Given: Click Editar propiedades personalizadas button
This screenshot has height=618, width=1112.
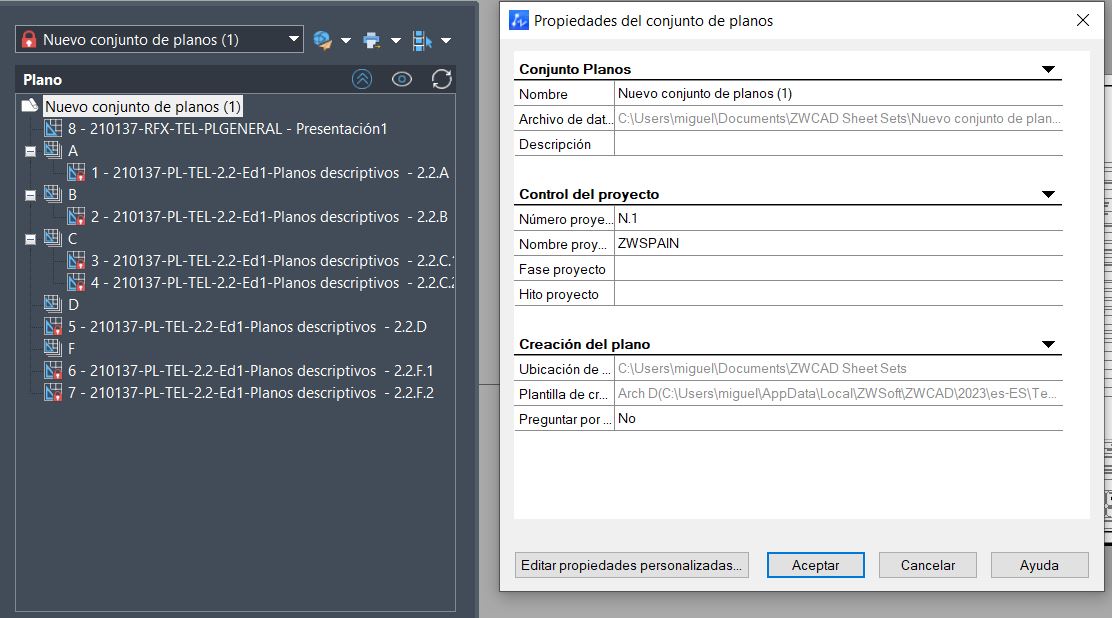Looking at the screenshot, I should pyautogui.click(x=631, y=565).
